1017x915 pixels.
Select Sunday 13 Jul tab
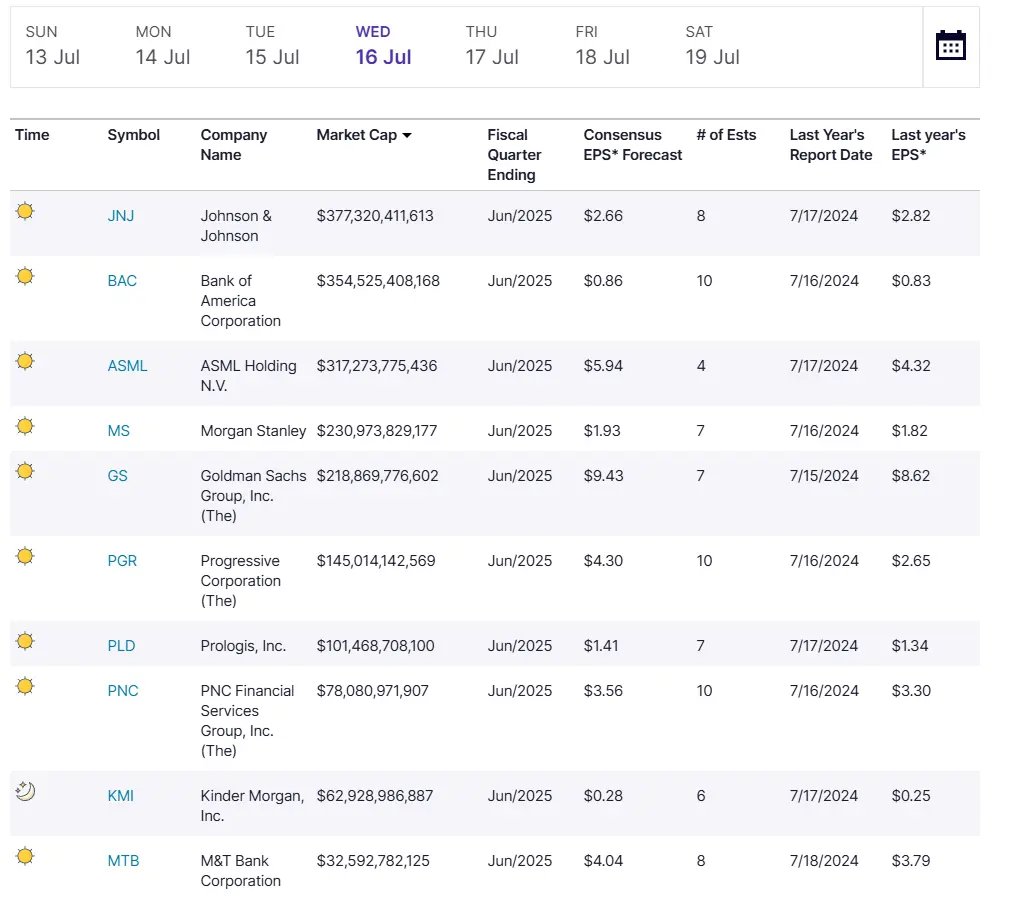(53, 46)
